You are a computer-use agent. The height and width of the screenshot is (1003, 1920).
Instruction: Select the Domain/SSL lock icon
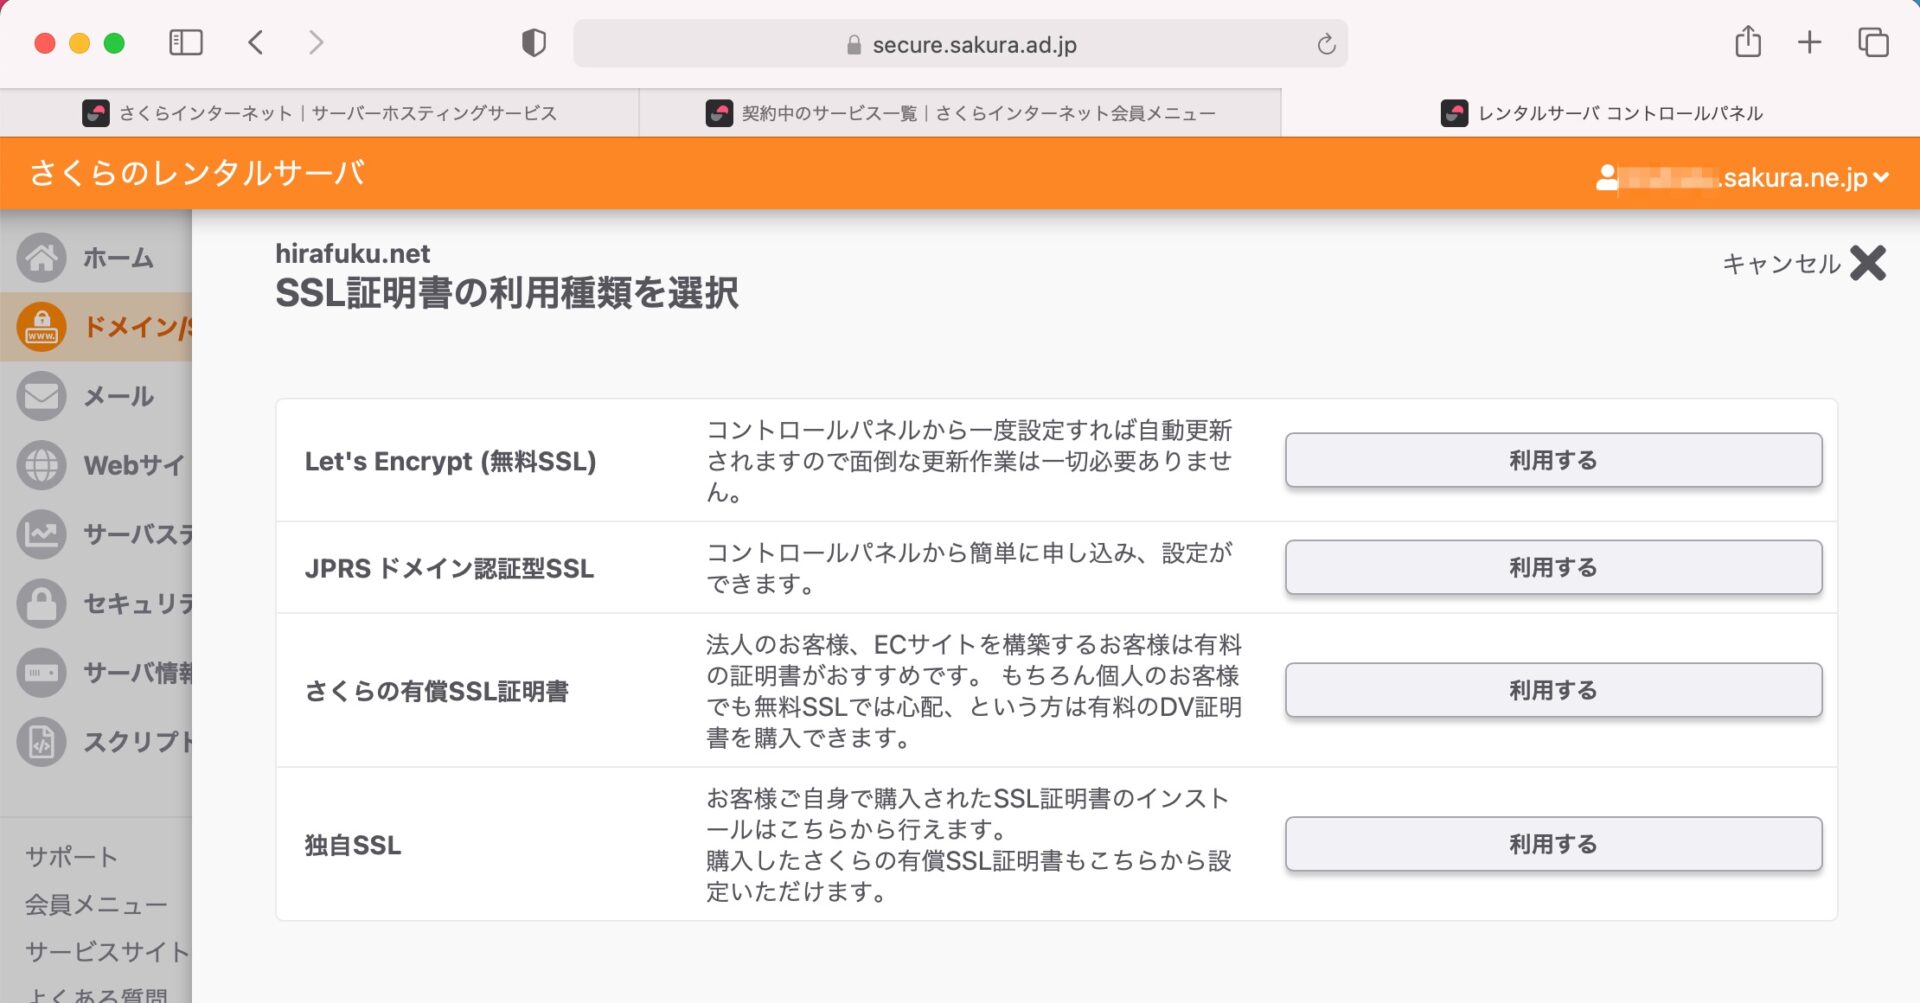coord(42,327)
